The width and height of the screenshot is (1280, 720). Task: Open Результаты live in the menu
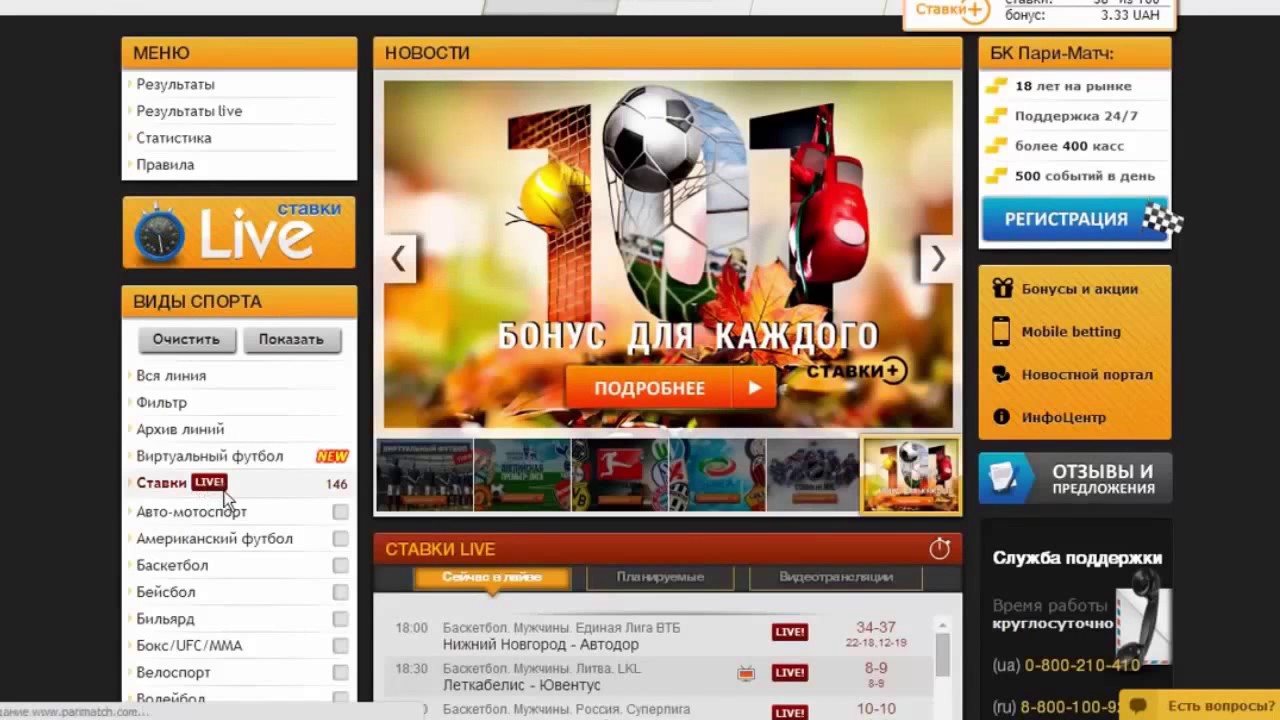[189, 111]
